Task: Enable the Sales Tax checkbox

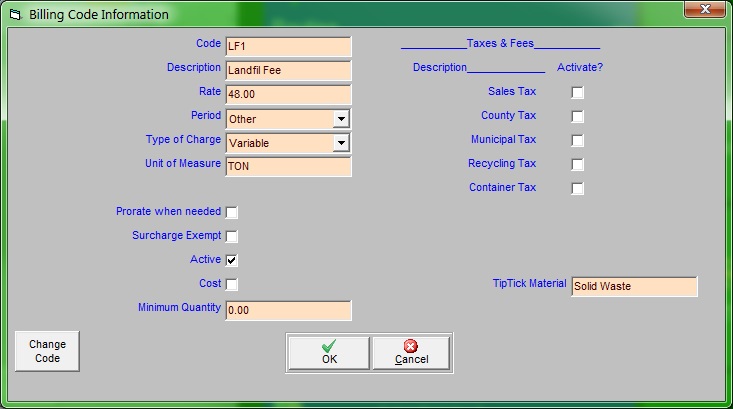Action: click(x=577, y=93)
